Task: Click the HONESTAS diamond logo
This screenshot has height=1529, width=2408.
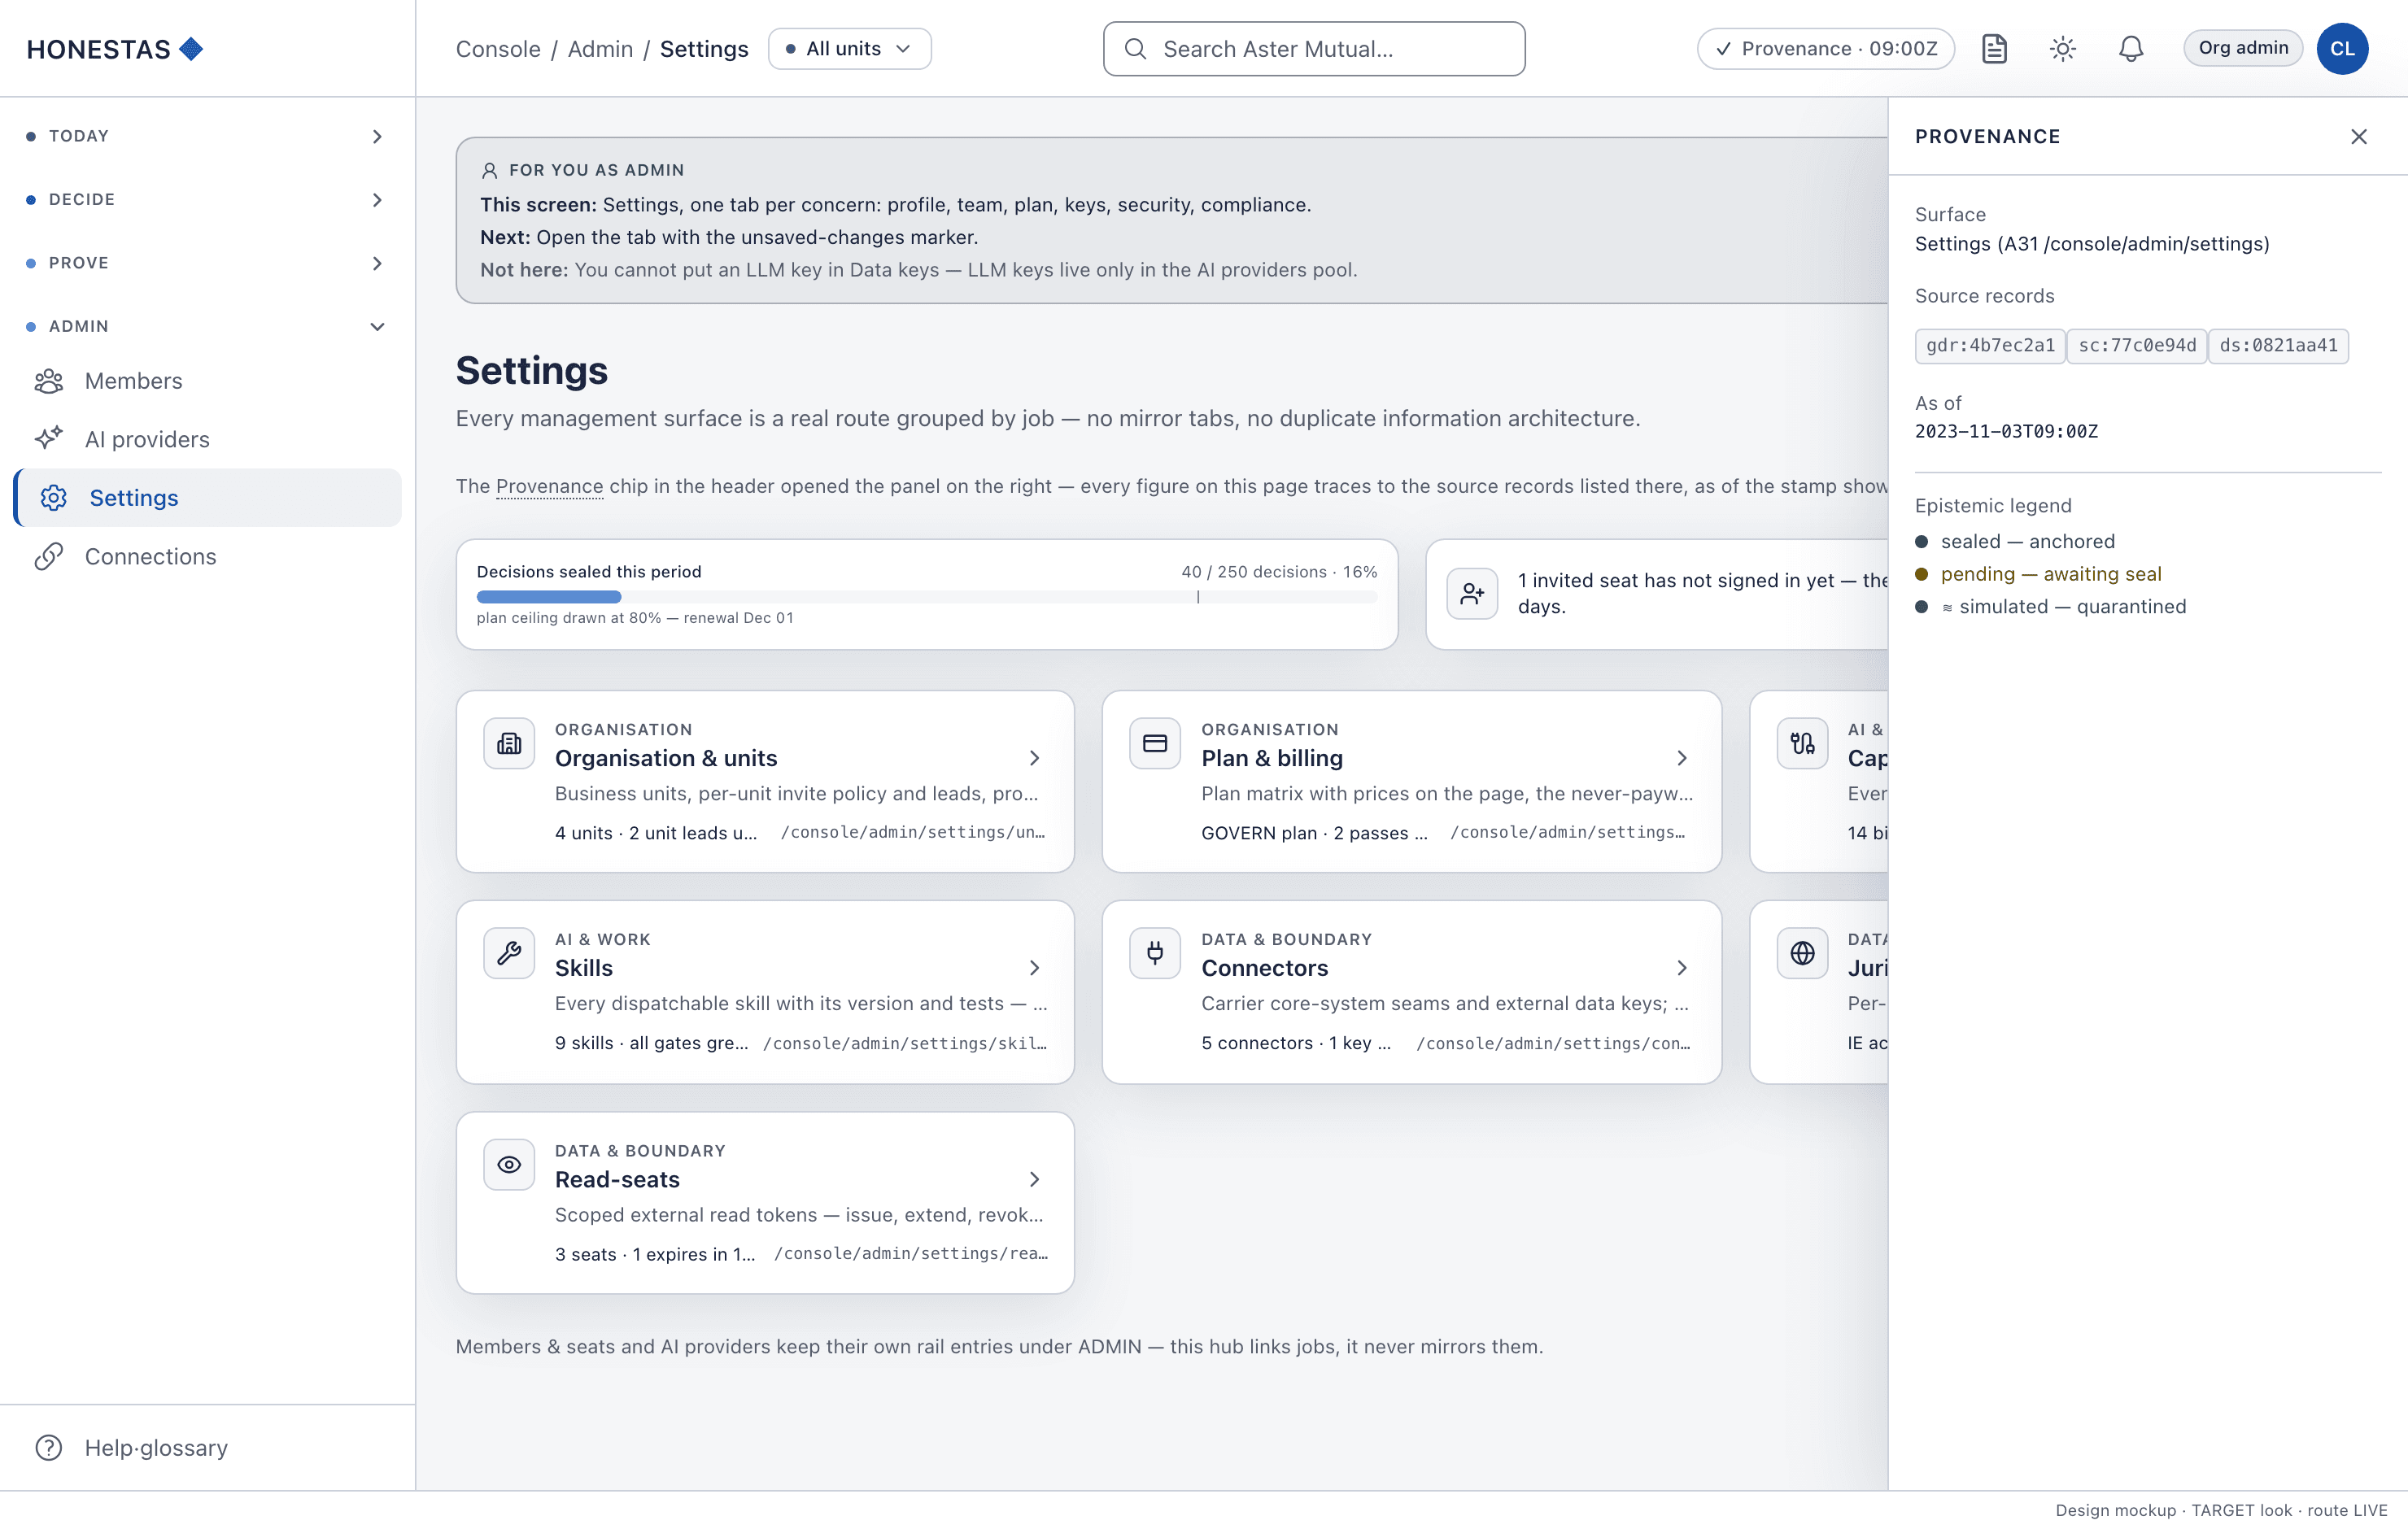Action: 191,48
